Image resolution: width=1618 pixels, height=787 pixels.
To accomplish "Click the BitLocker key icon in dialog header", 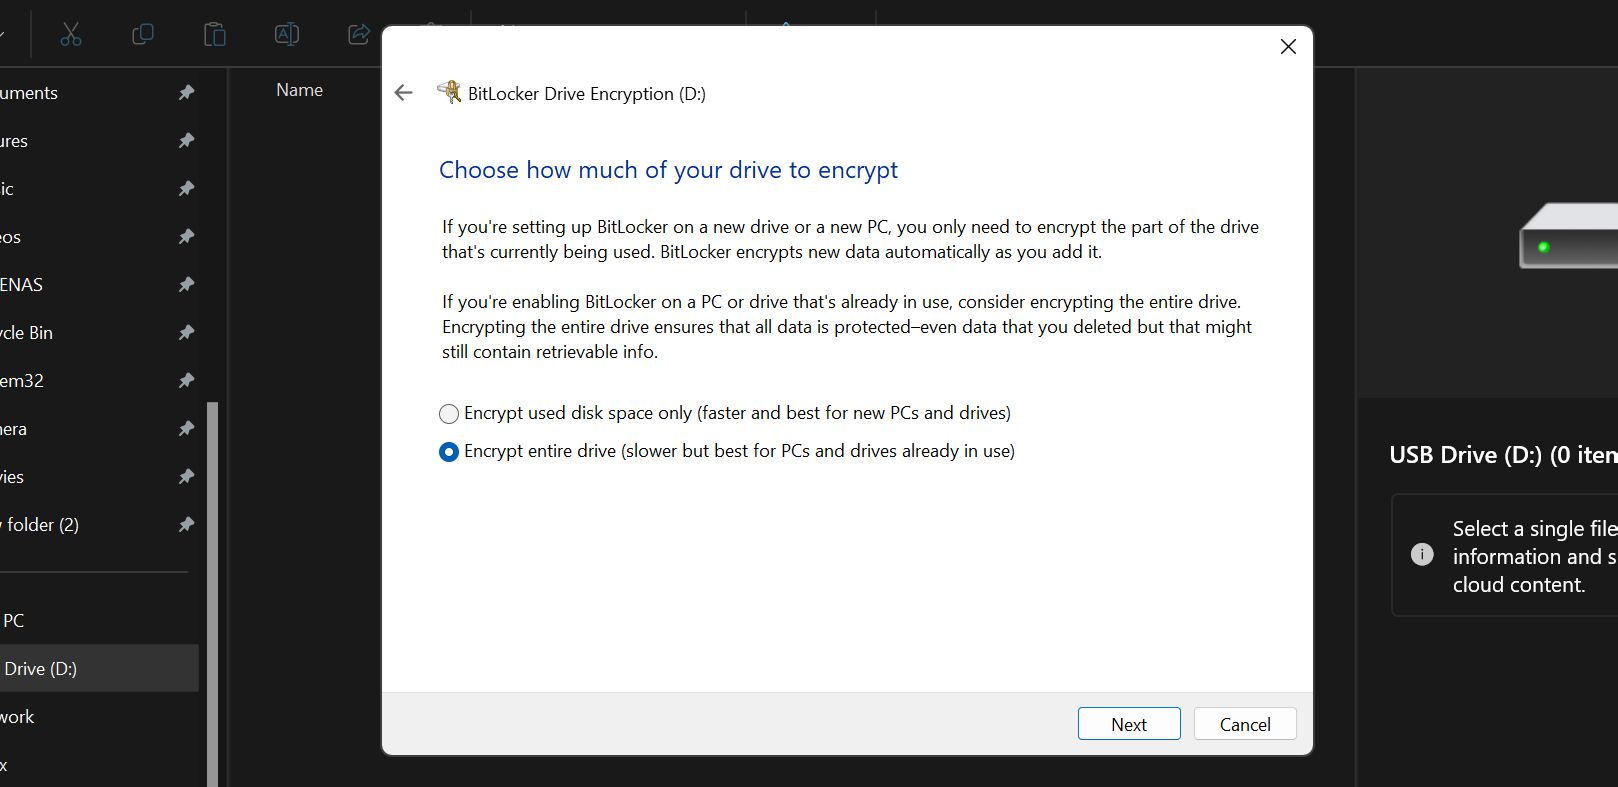I will coord(450,92).
